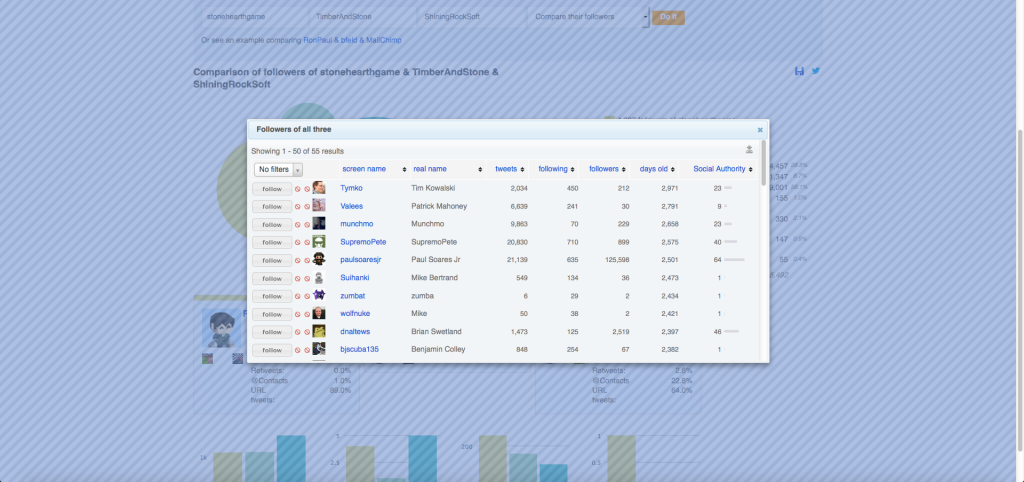
Task: Click the sort arrows on screen name column
Action: (x=405, y=170)
